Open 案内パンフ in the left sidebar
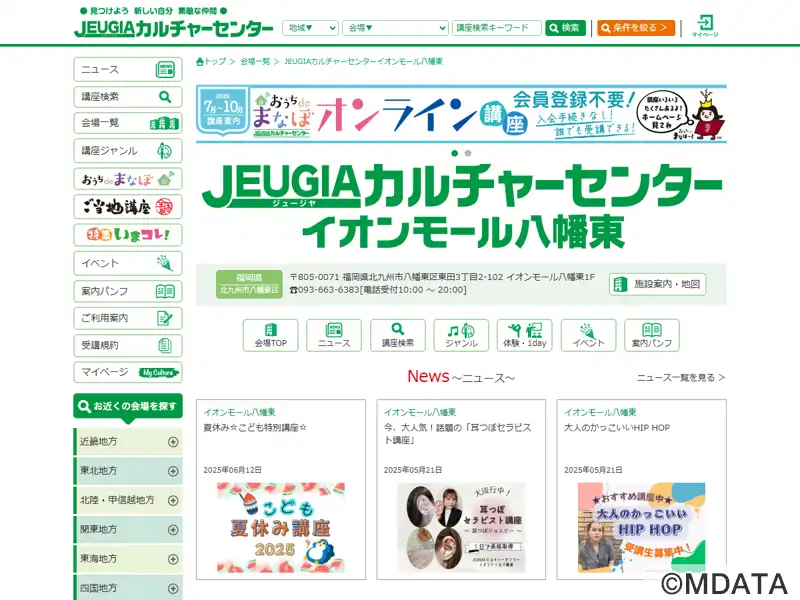 click(x=128, y=291)
